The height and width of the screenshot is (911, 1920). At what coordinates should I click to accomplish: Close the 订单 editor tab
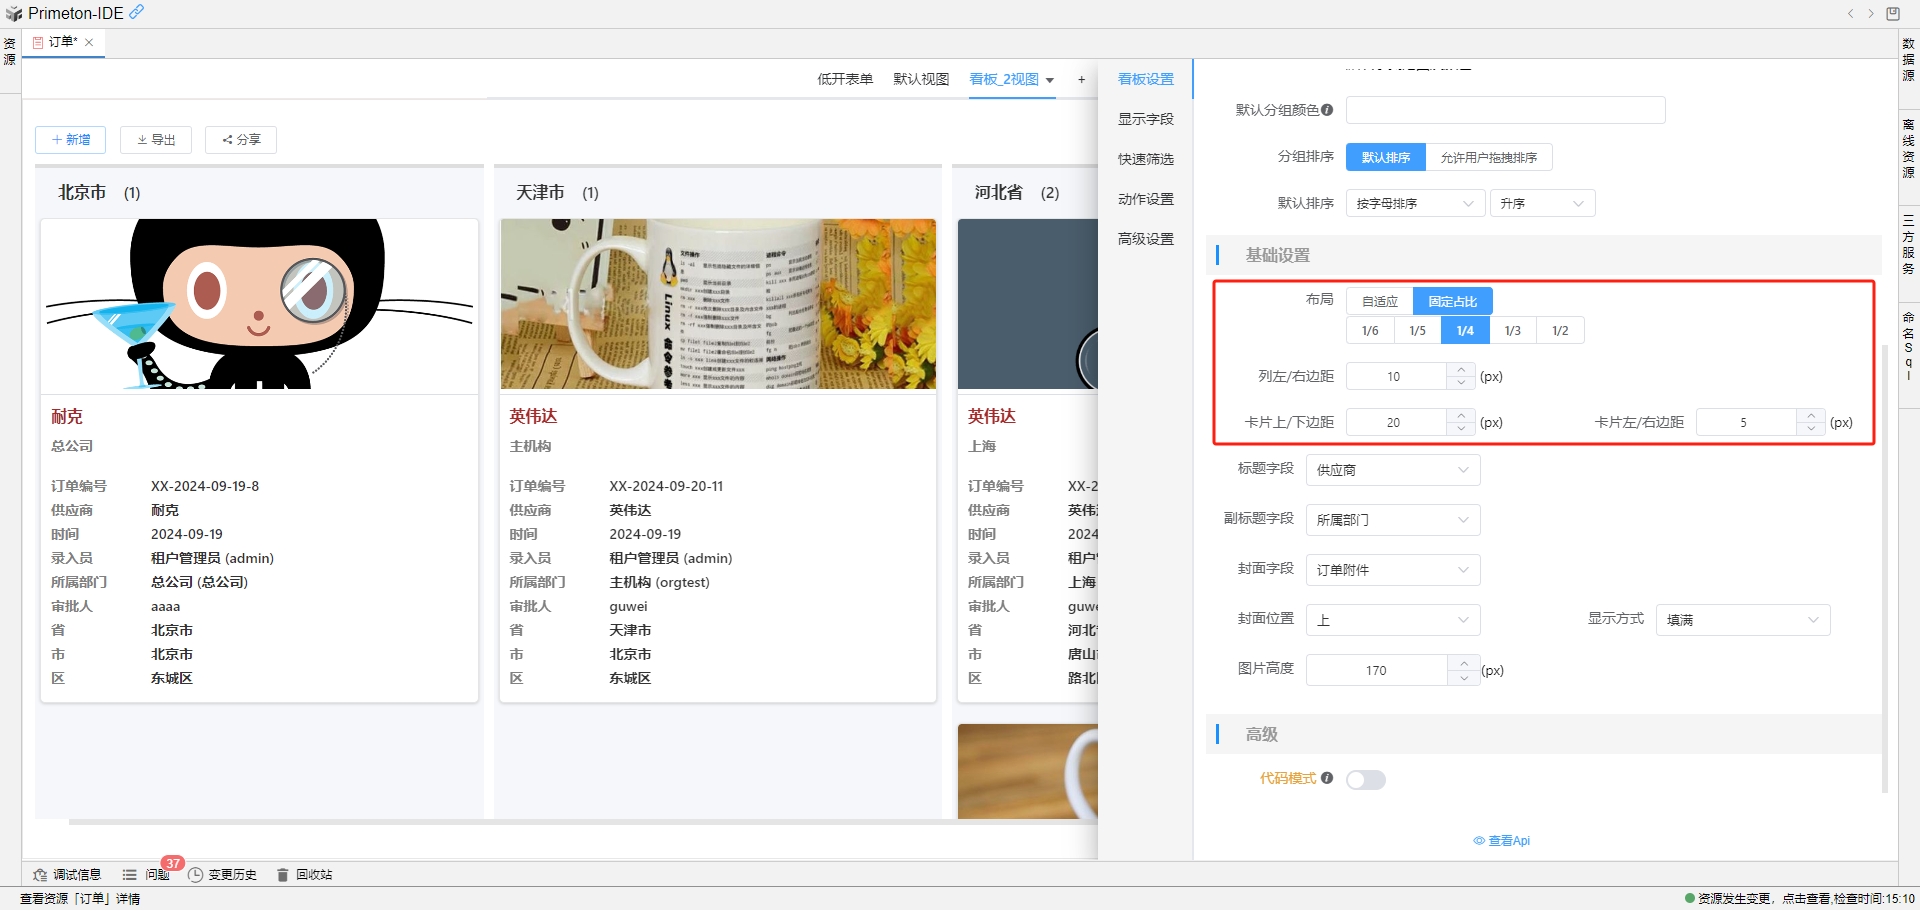click(x=89, y=42)
